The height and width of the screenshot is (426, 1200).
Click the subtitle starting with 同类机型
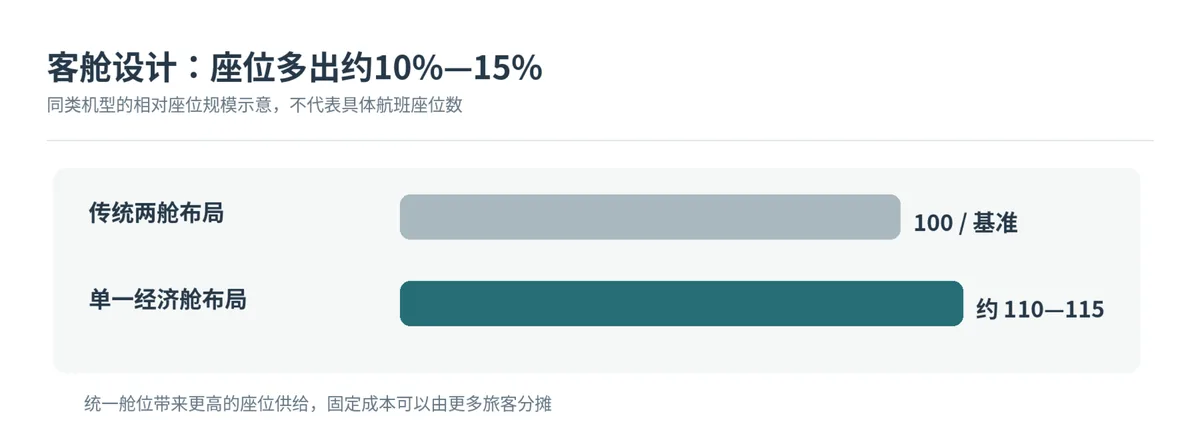point(255,105)
